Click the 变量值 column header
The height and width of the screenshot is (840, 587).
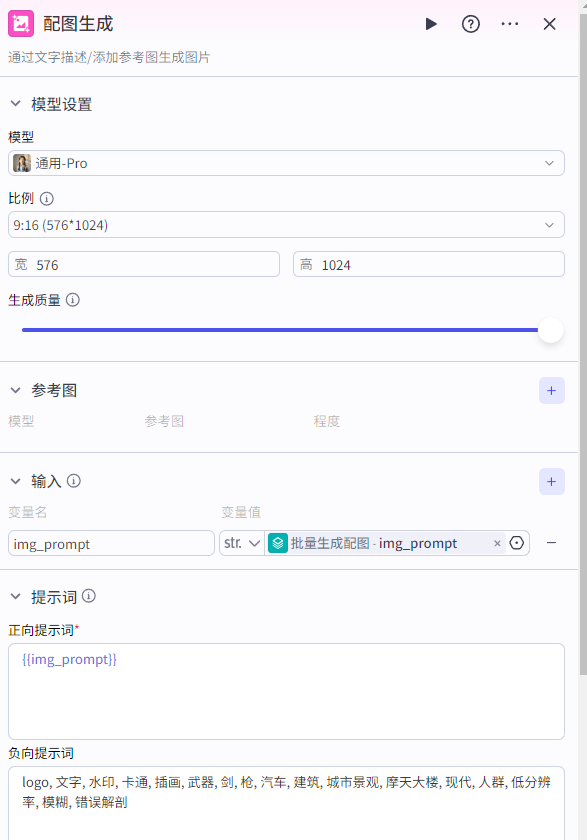[x=241, y=512]
